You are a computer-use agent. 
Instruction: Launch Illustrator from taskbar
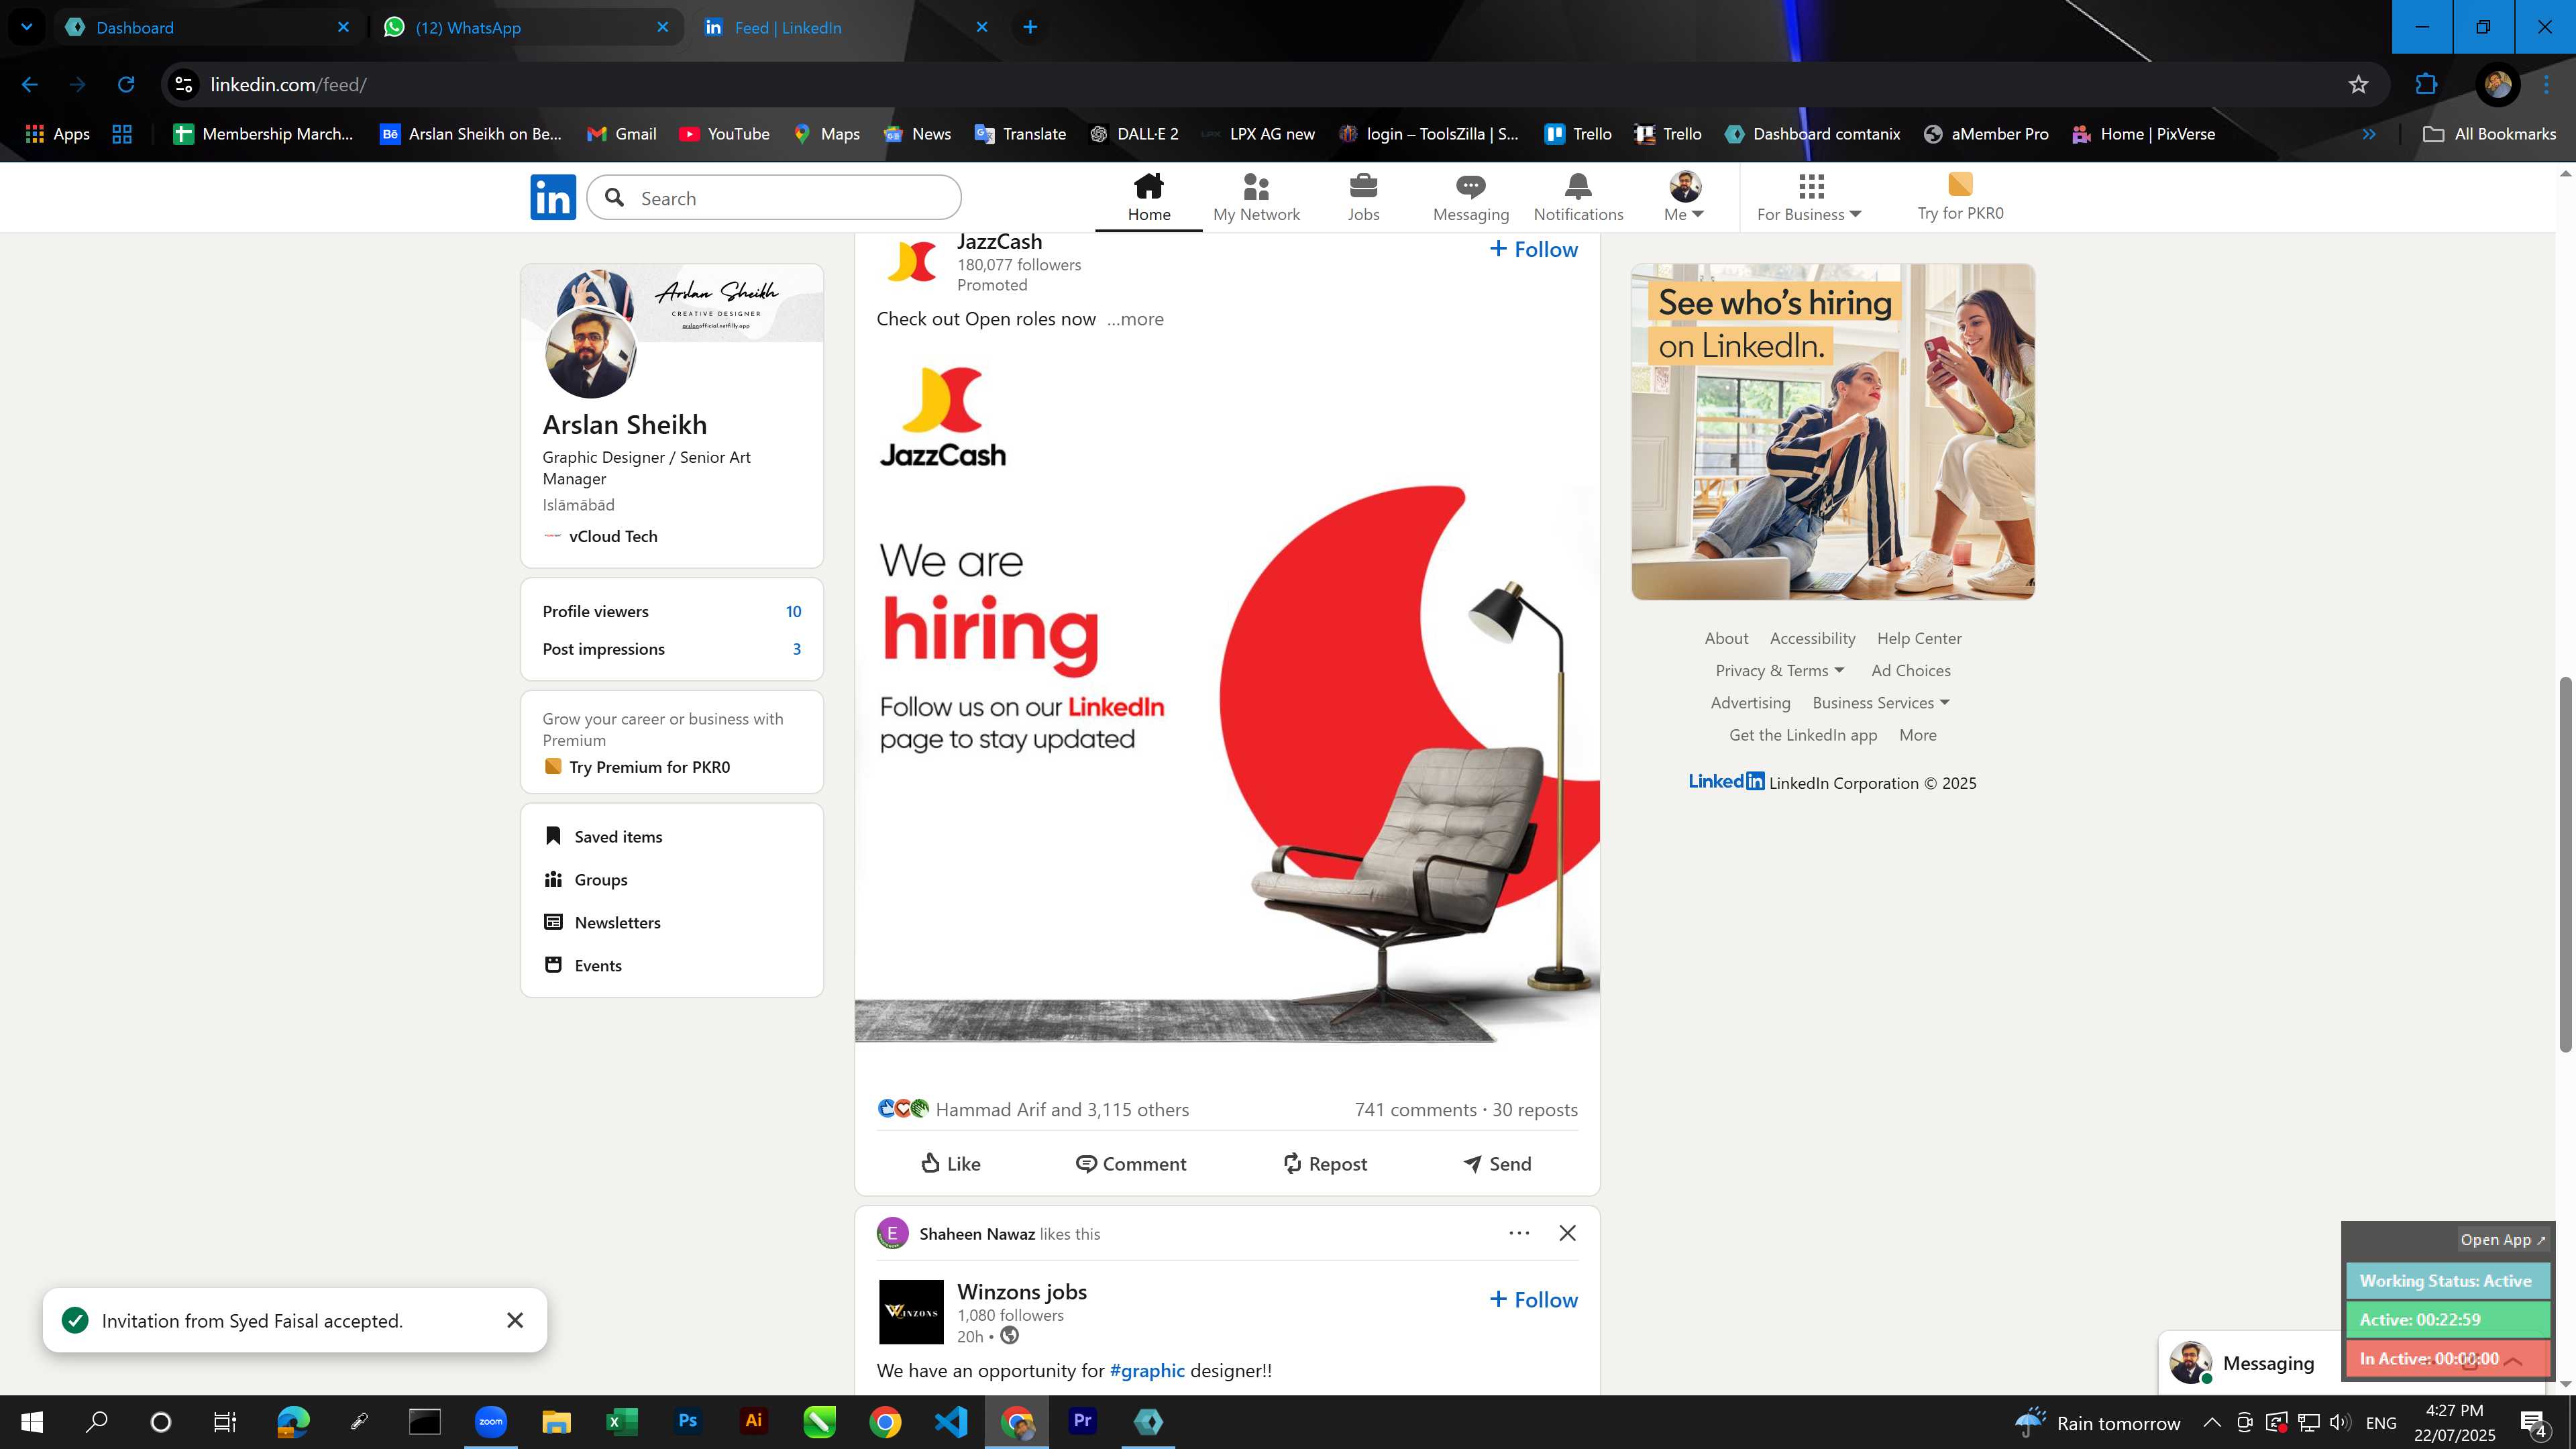pos(753,1421)
